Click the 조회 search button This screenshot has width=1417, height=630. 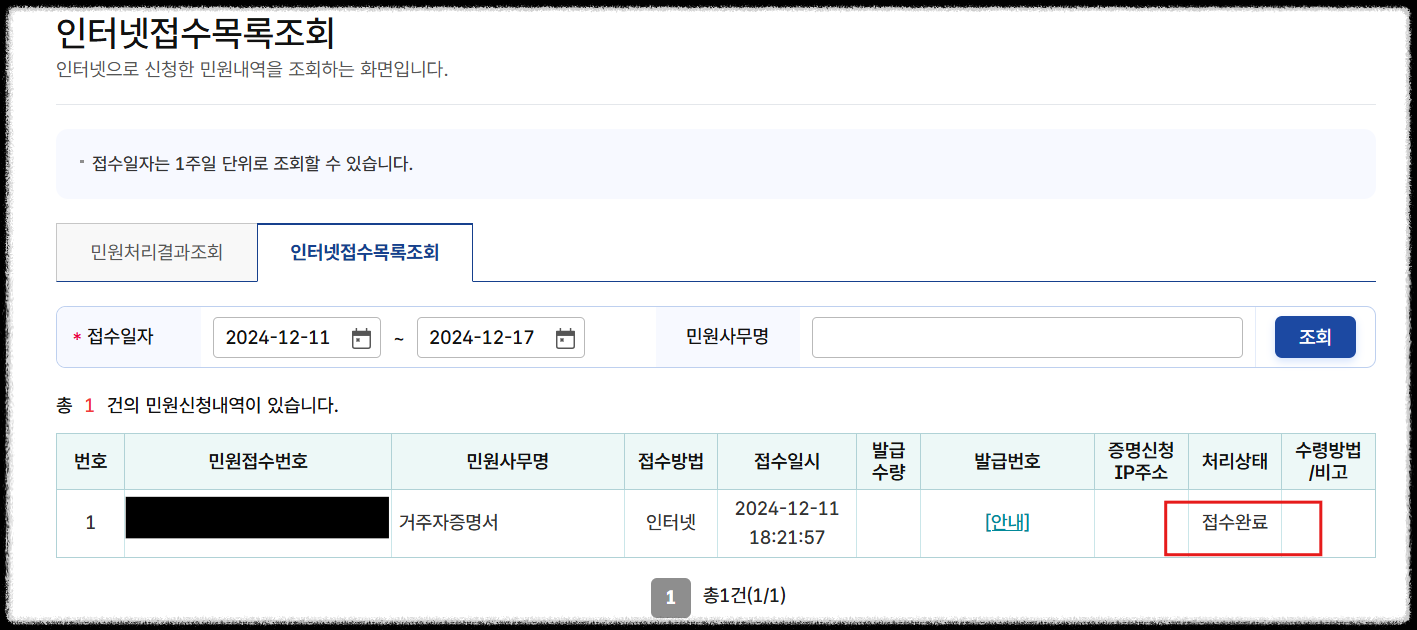1314,336
